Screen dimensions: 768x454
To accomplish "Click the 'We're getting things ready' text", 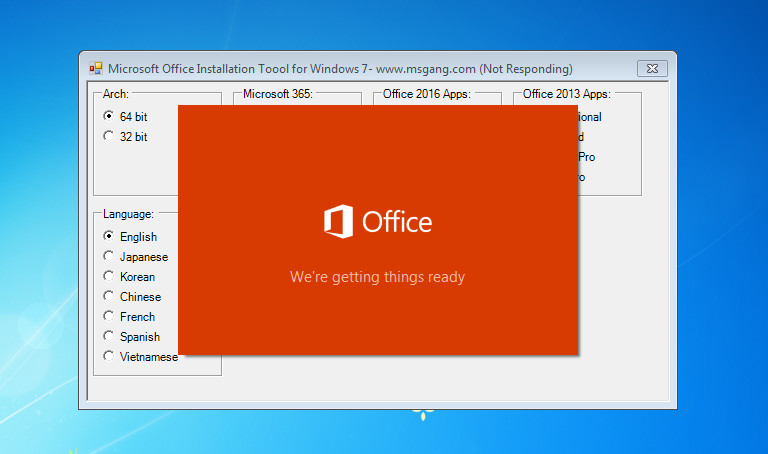I will (x=377, y=277).
